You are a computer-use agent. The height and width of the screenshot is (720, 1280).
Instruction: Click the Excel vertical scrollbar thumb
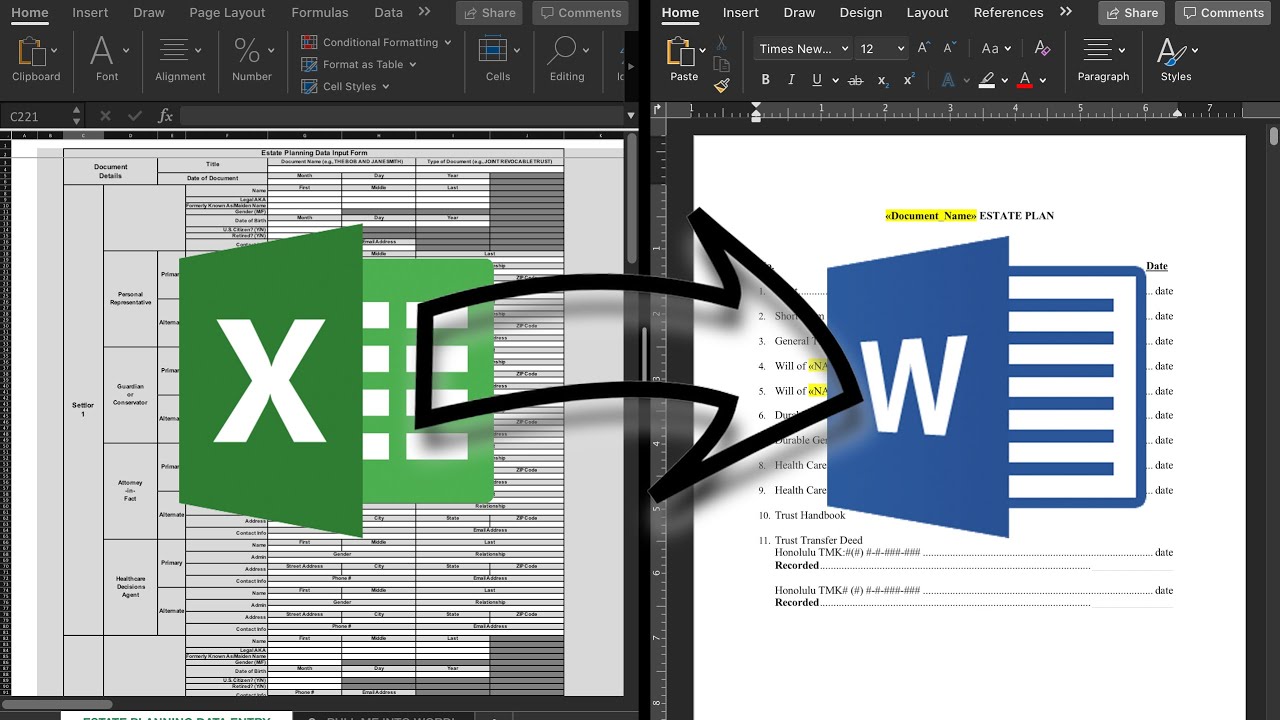(632, 198)
